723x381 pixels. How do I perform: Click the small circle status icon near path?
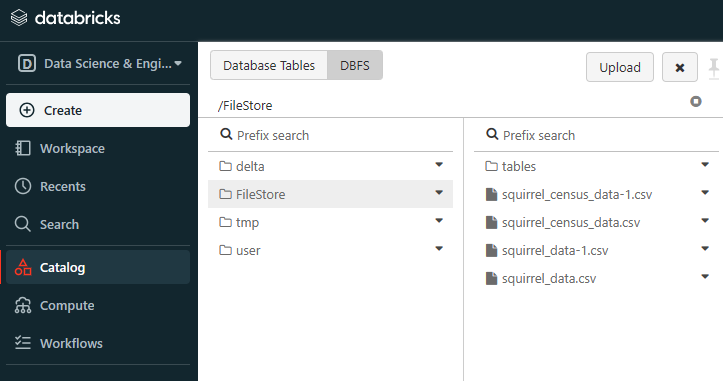pyautogui.click(x=696, y=101)
